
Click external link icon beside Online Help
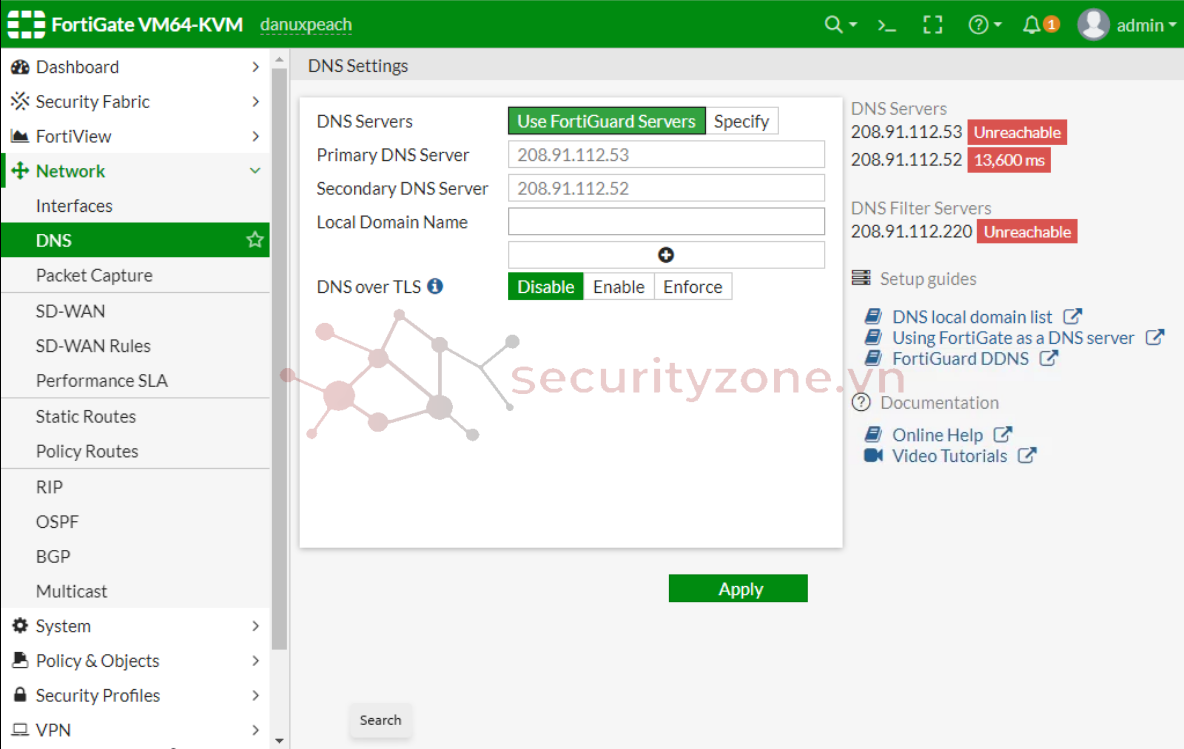click(1002, 435)
